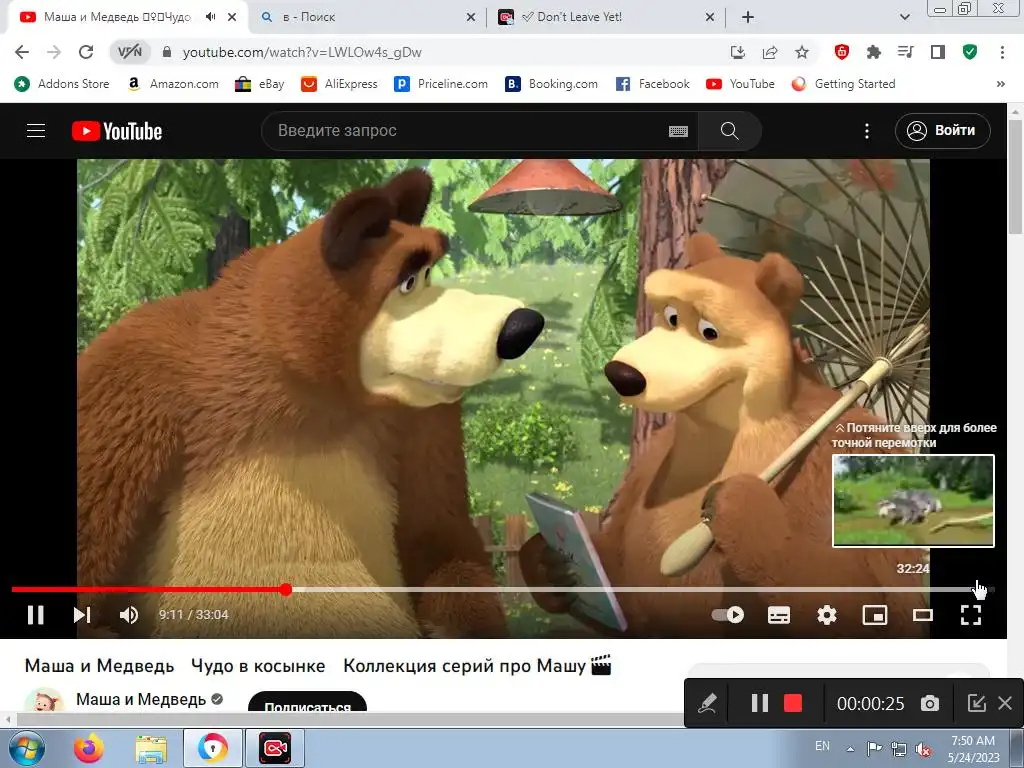Toggle the autoplay switch
The height and width of the screenshot is (768, 1024).
click(x=728, y=615)
